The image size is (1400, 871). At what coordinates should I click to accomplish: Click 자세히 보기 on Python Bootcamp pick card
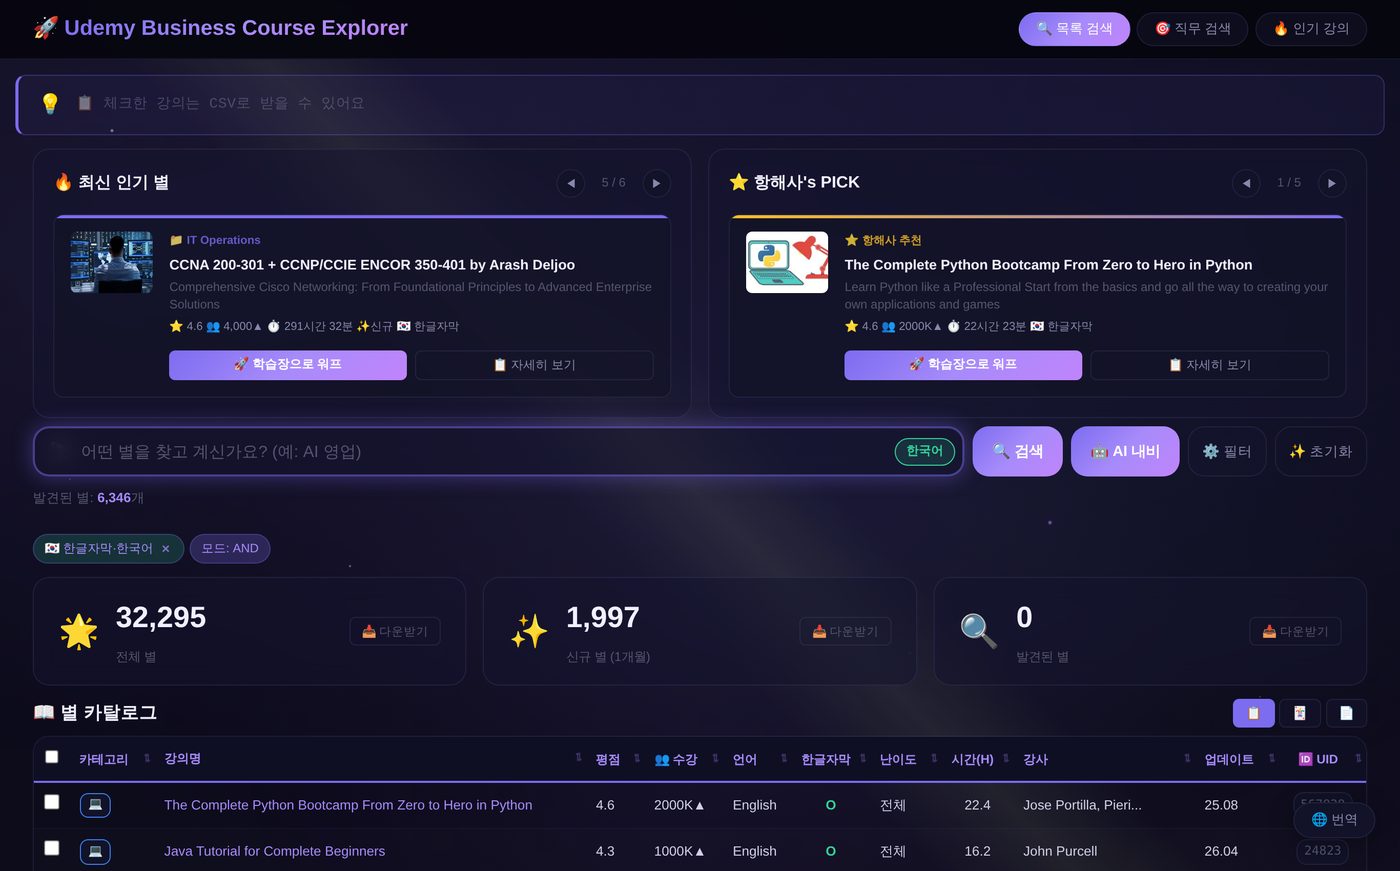pos(1209,365)
